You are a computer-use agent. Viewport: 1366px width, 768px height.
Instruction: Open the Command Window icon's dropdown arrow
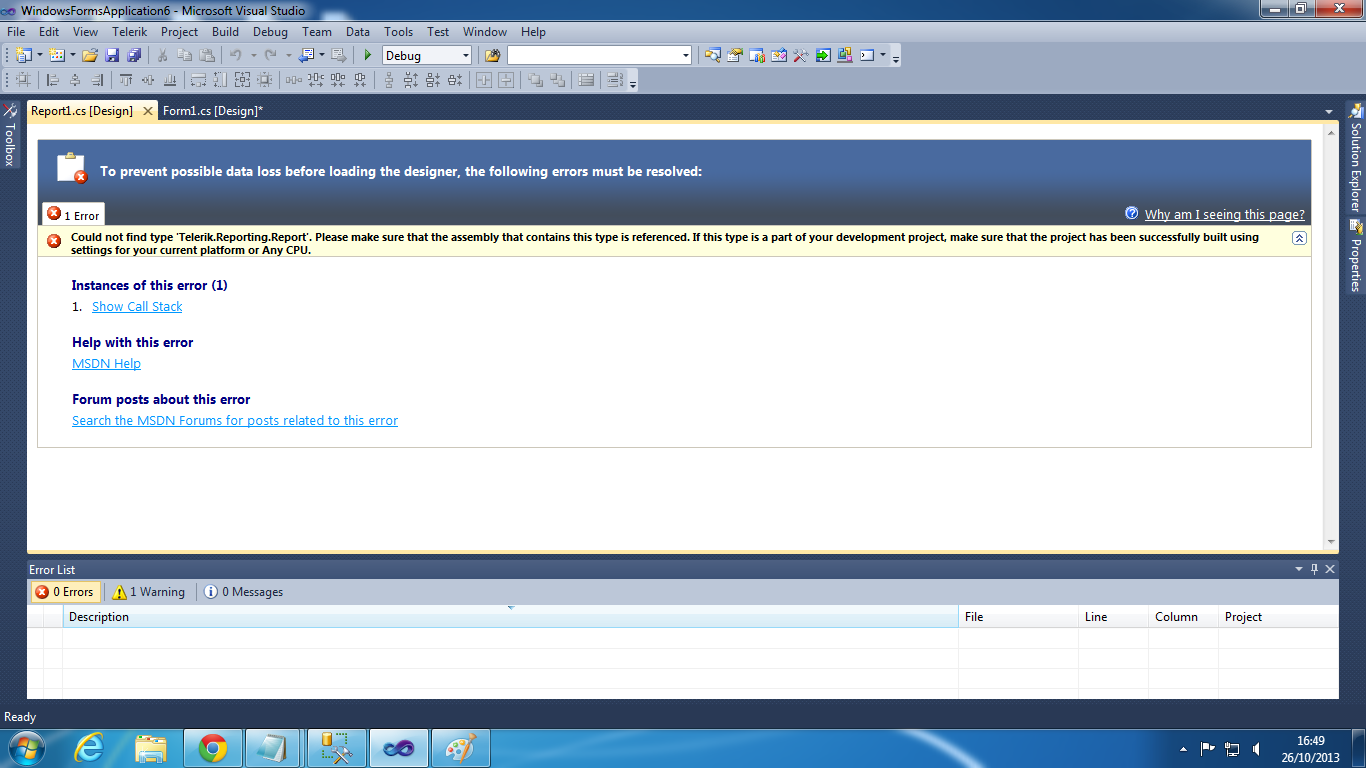(883, 56)
